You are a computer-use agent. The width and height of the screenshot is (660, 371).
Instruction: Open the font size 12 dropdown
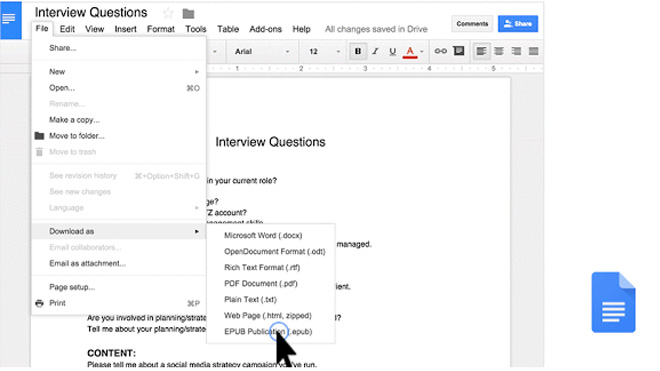(323, 51)
